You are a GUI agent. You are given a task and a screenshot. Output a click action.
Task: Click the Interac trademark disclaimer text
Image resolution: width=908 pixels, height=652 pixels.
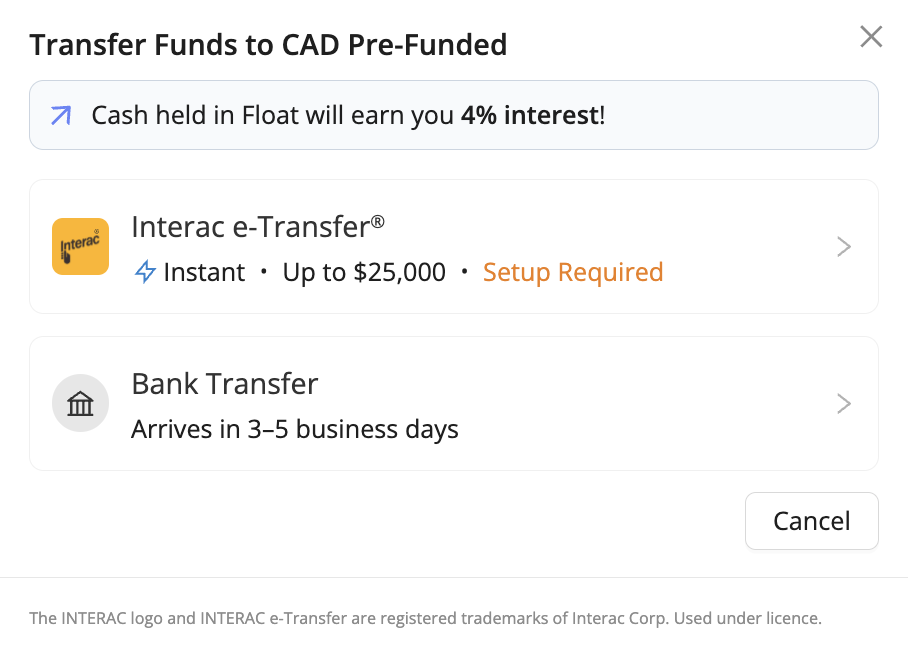coord(425,618)
